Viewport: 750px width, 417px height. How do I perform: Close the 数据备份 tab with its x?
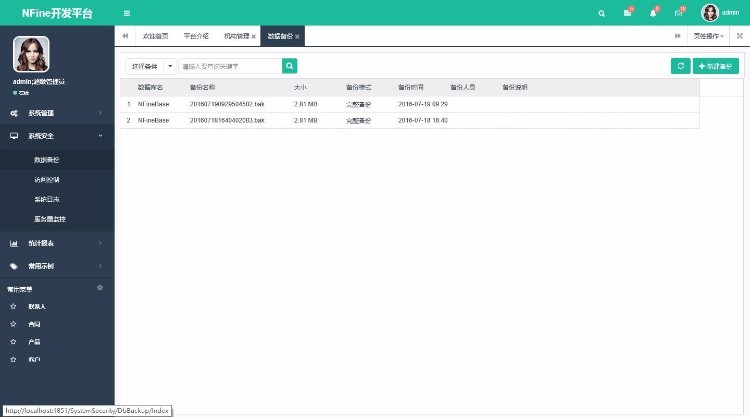click(297, 37)
